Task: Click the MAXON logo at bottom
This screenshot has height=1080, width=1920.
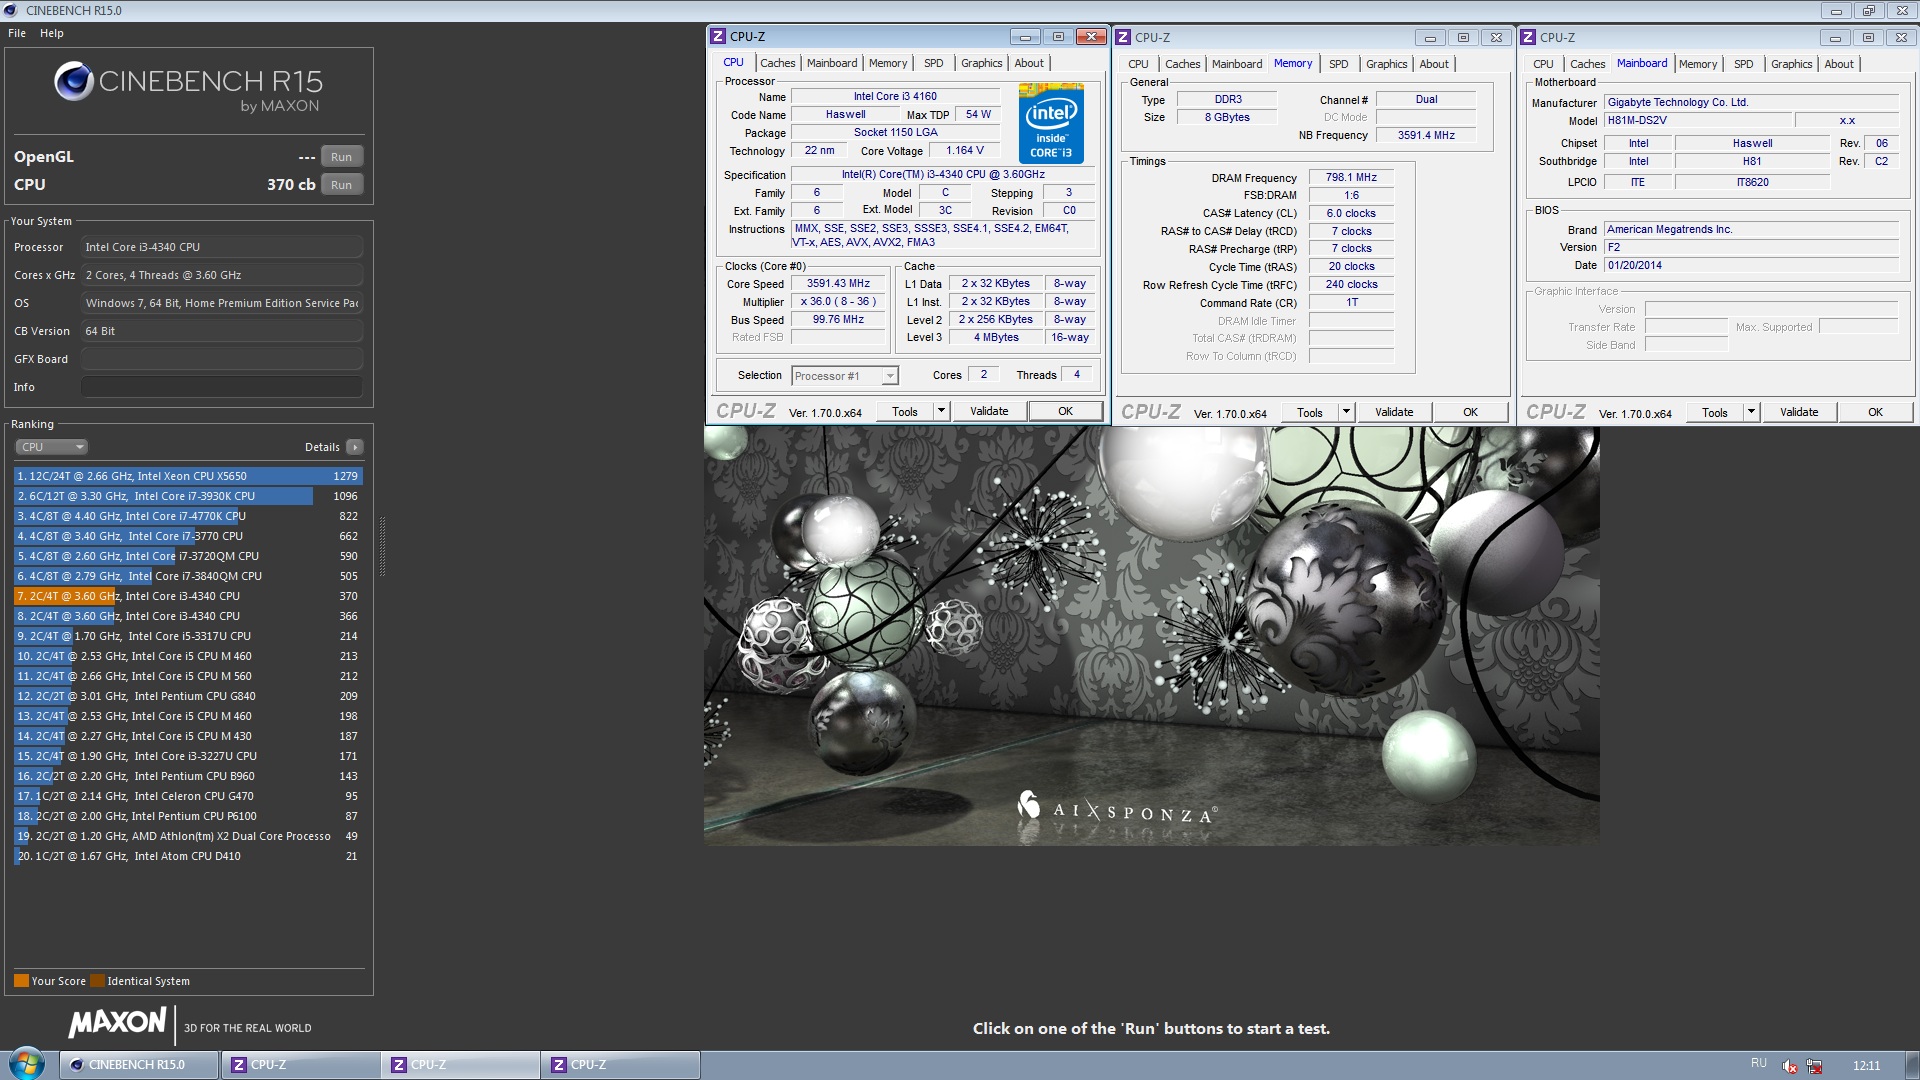Action: 117,1022
